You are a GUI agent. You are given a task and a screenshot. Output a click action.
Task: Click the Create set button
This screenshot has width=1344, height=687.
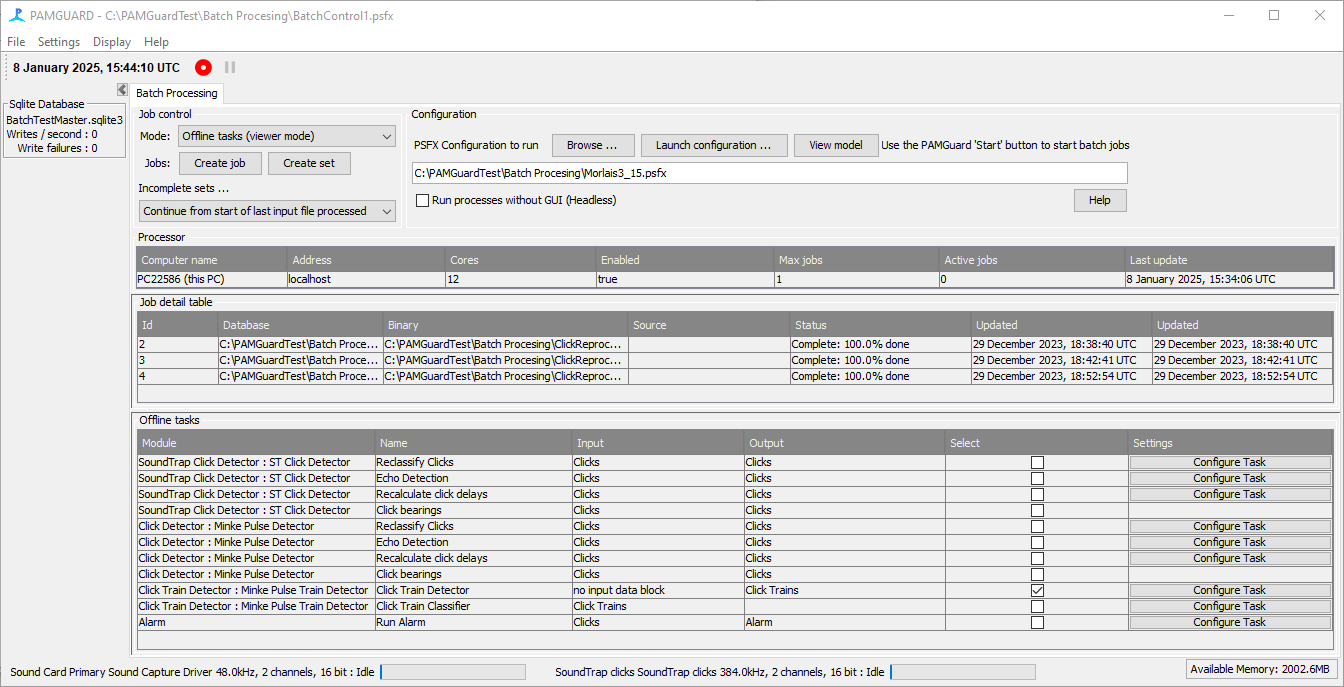click(x=309, y=163)
